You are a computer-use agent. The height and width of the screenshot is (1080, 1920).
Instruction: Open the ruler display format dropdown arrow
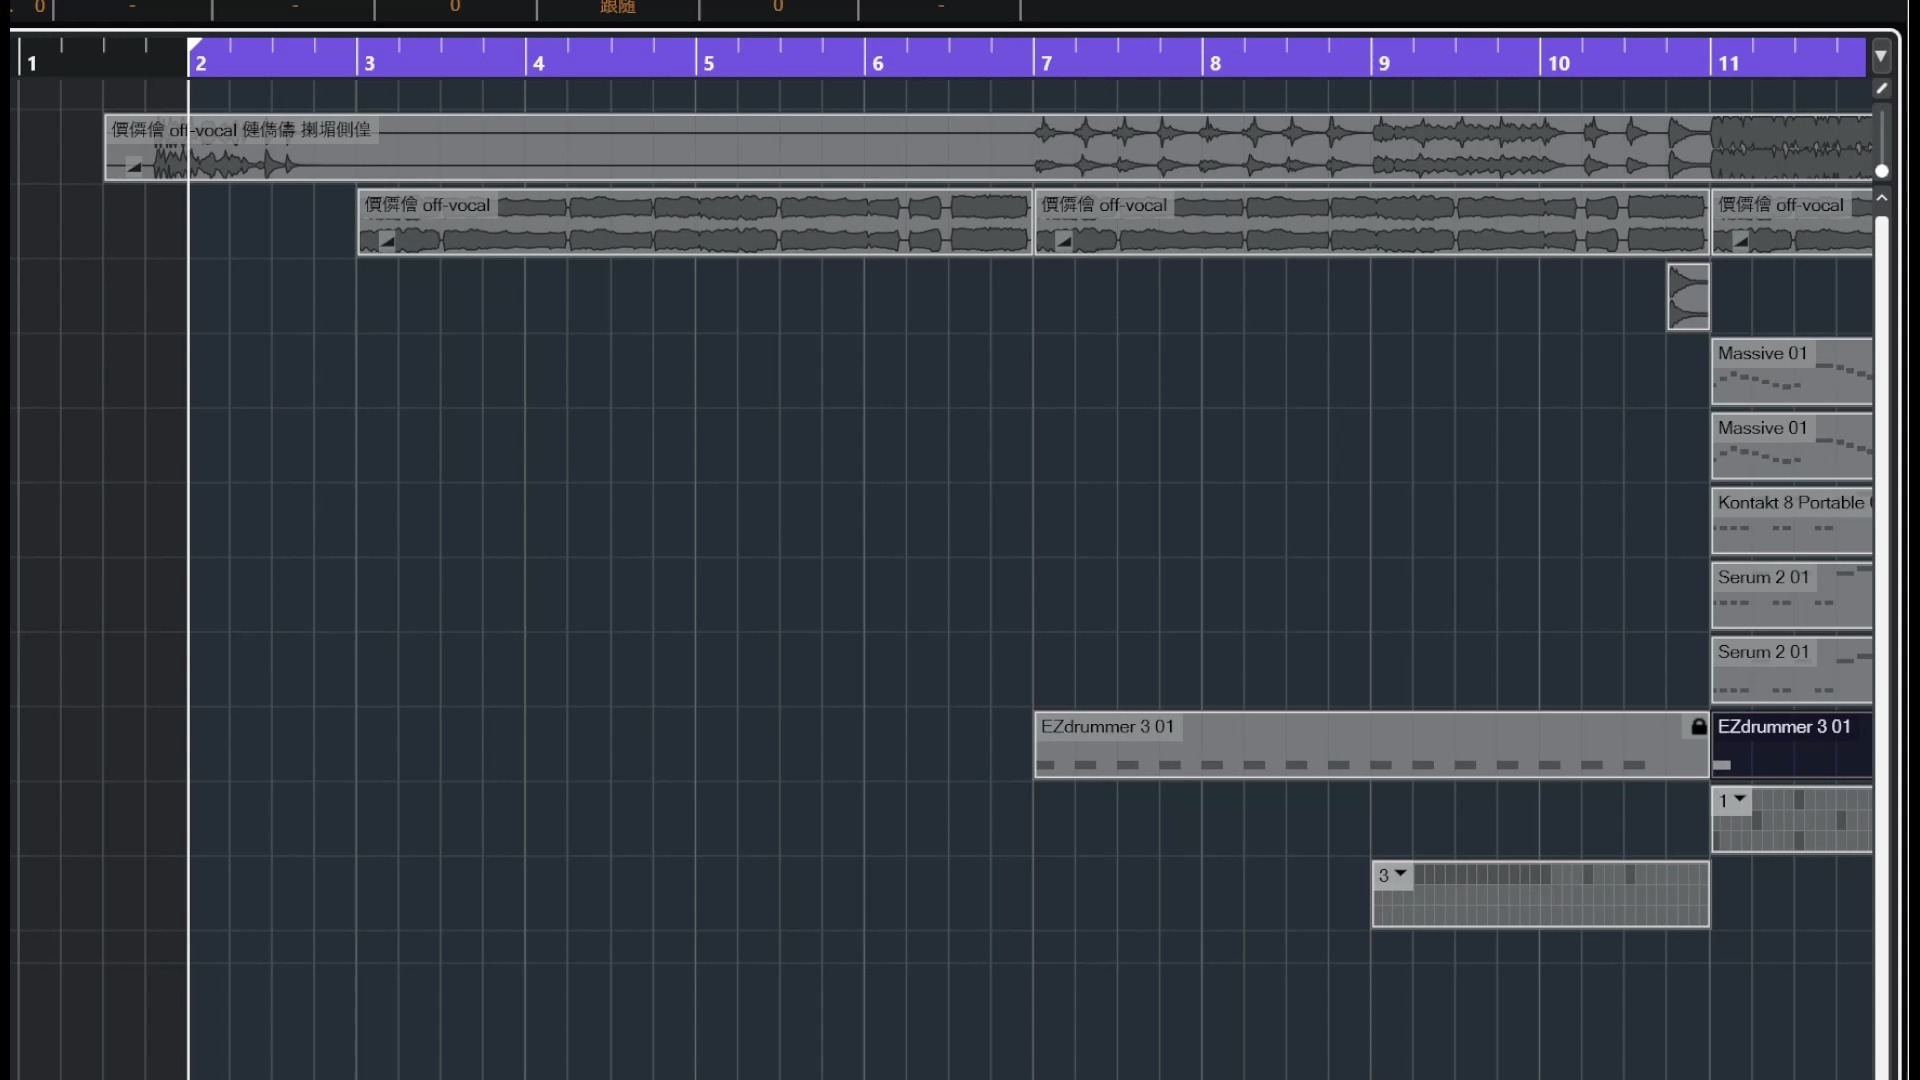point(1881,56)
